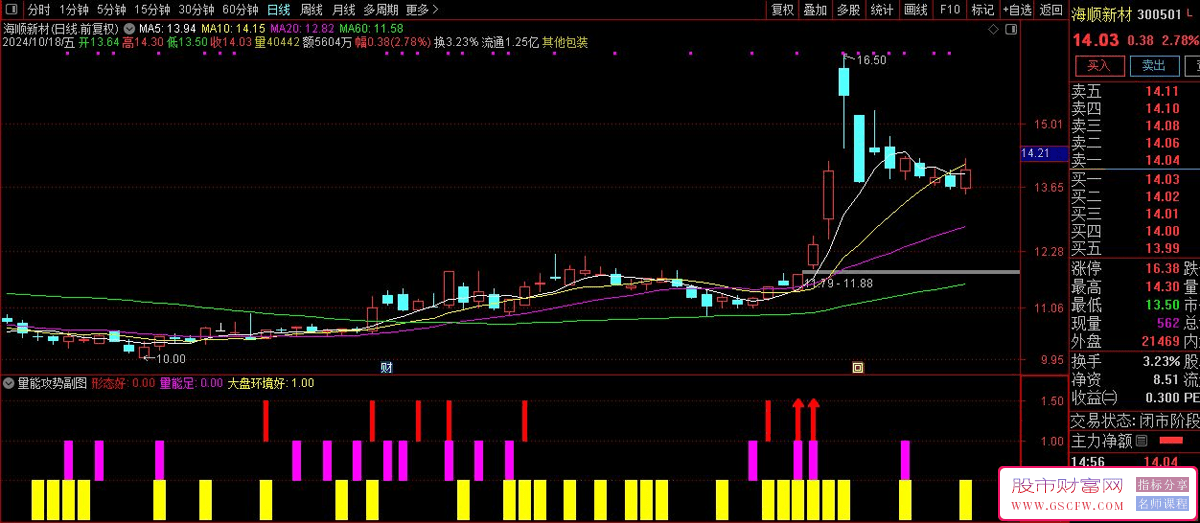Screen dimensions: 1200x523
Task: Open 多股 multi-stock view
Action: click(848, 10)
